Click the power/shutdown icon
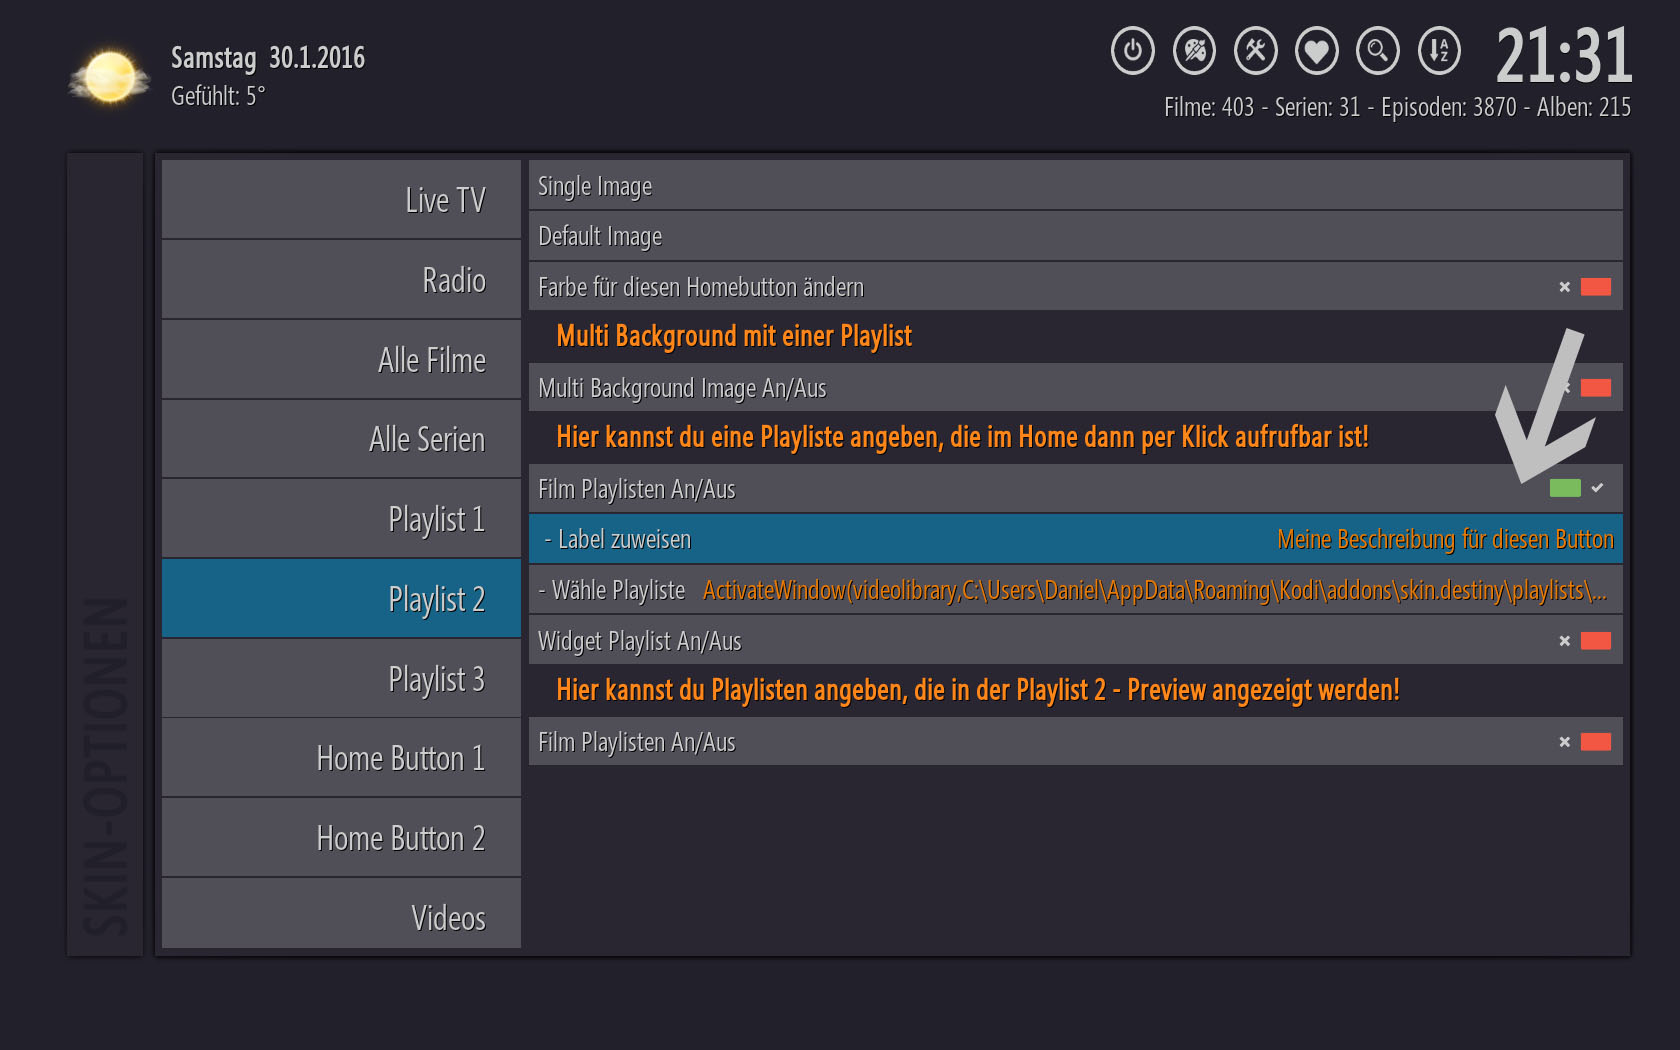Screen dimensions: 1680x1050 1133,50
